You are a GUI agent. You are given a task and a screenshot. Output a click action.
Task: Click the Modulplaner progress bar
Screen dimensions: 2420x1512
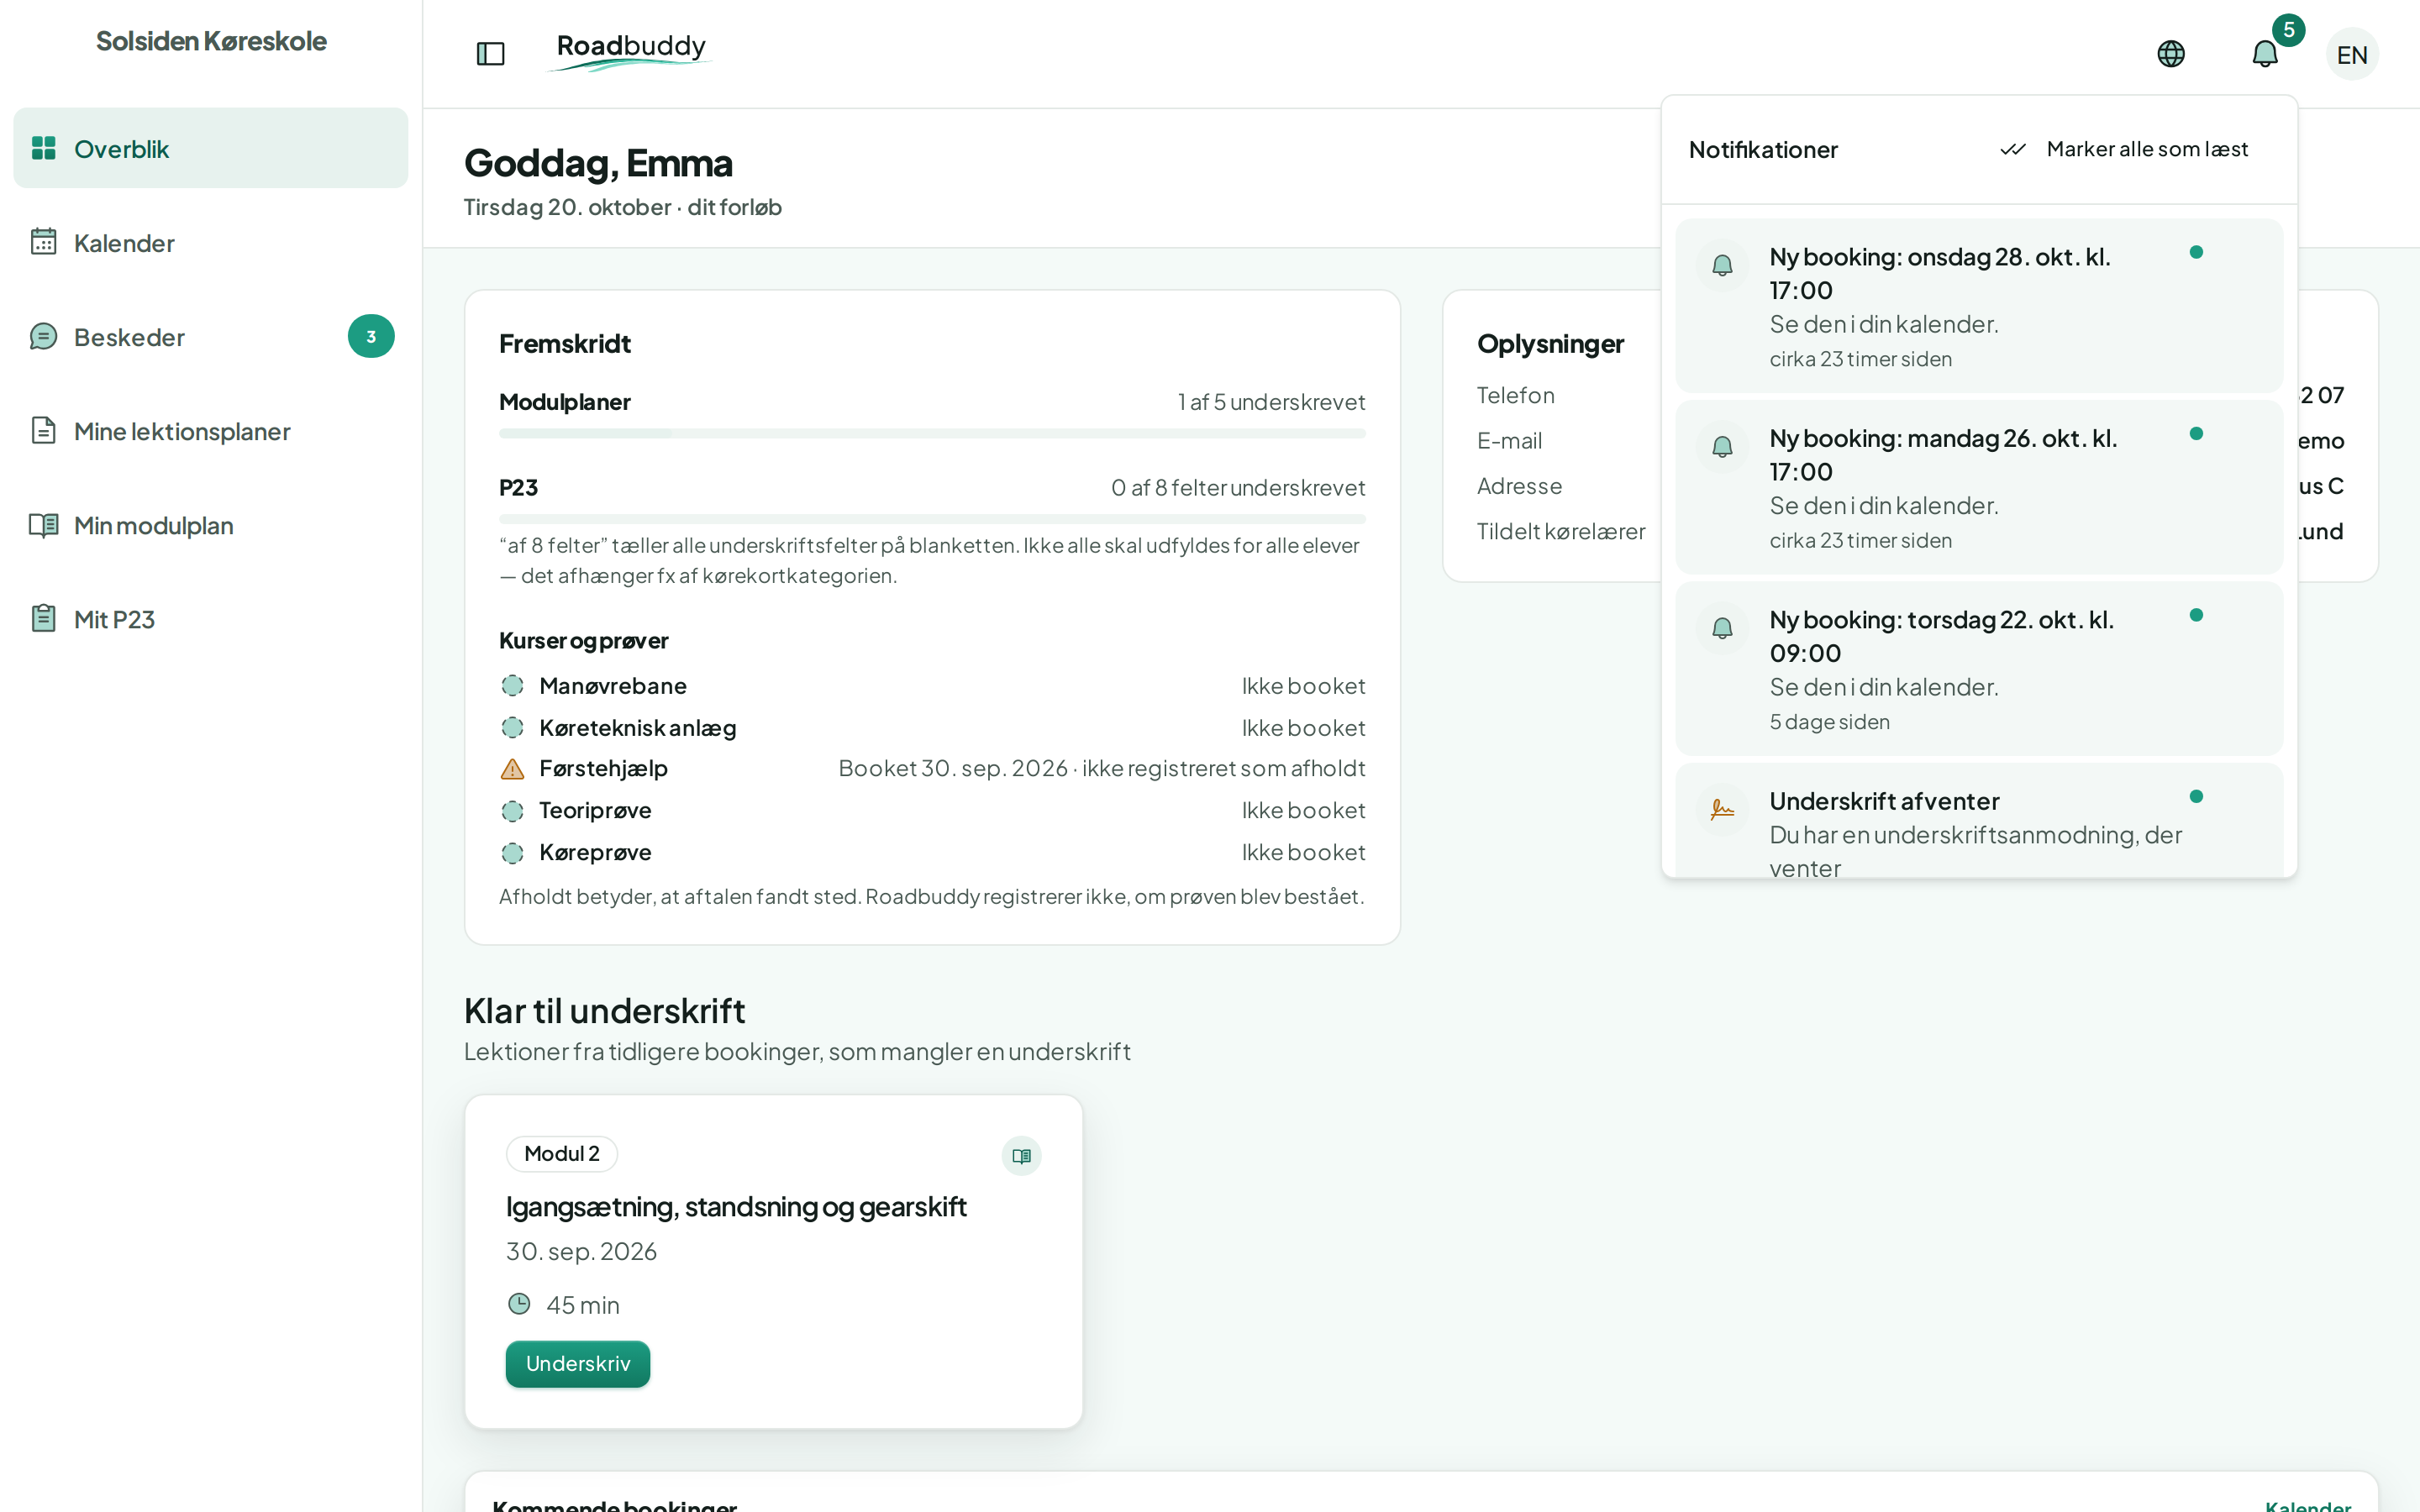click(x=932, y=434)
